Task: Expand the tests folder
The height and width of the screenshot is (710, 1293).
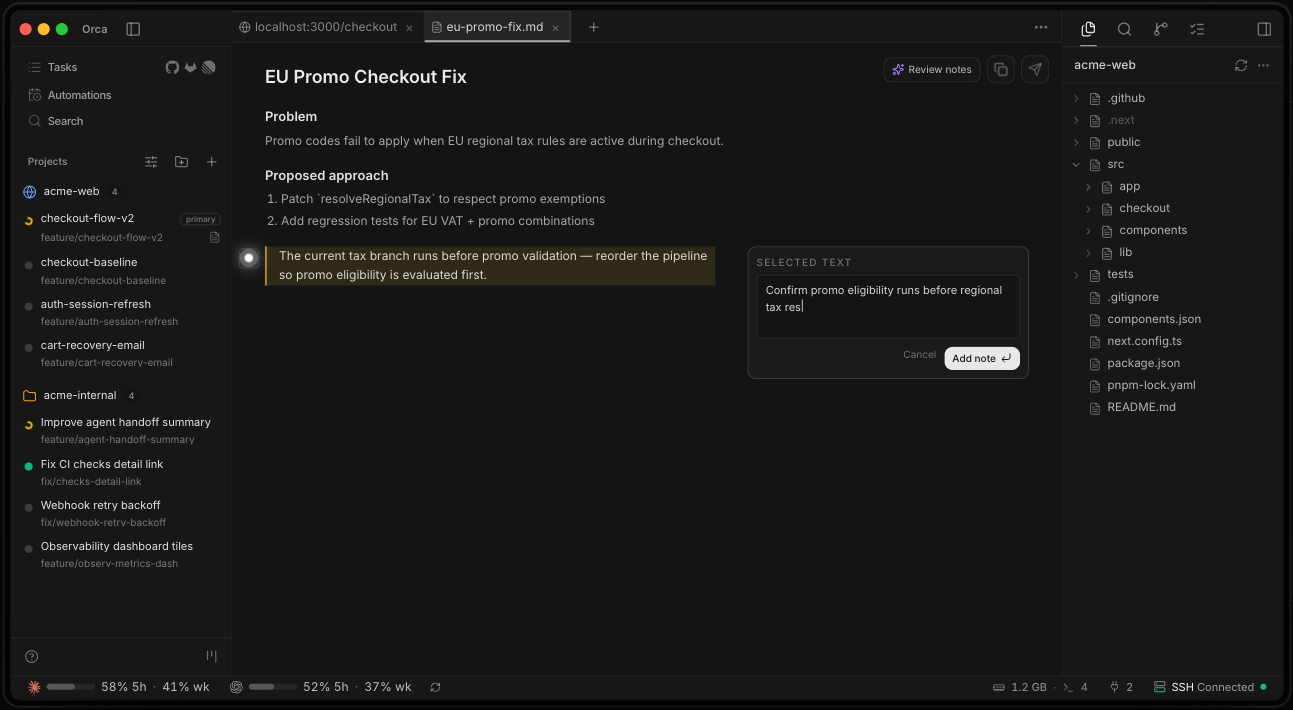Action: pos(1077,274)
